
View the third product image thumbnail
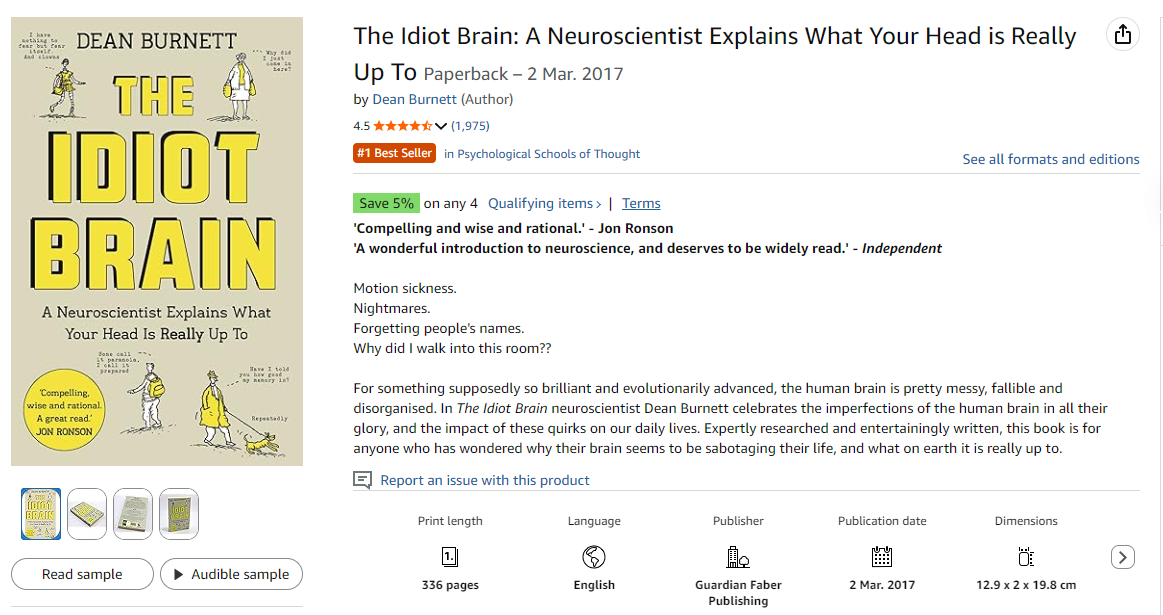click(x=133, y=513)
